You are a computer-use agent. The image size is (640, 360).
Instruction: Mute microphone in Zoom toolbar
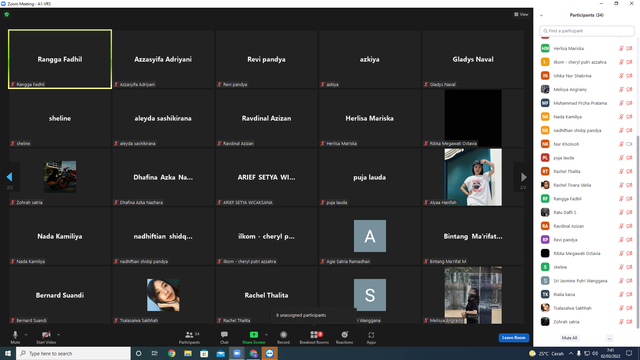[15, 337]
